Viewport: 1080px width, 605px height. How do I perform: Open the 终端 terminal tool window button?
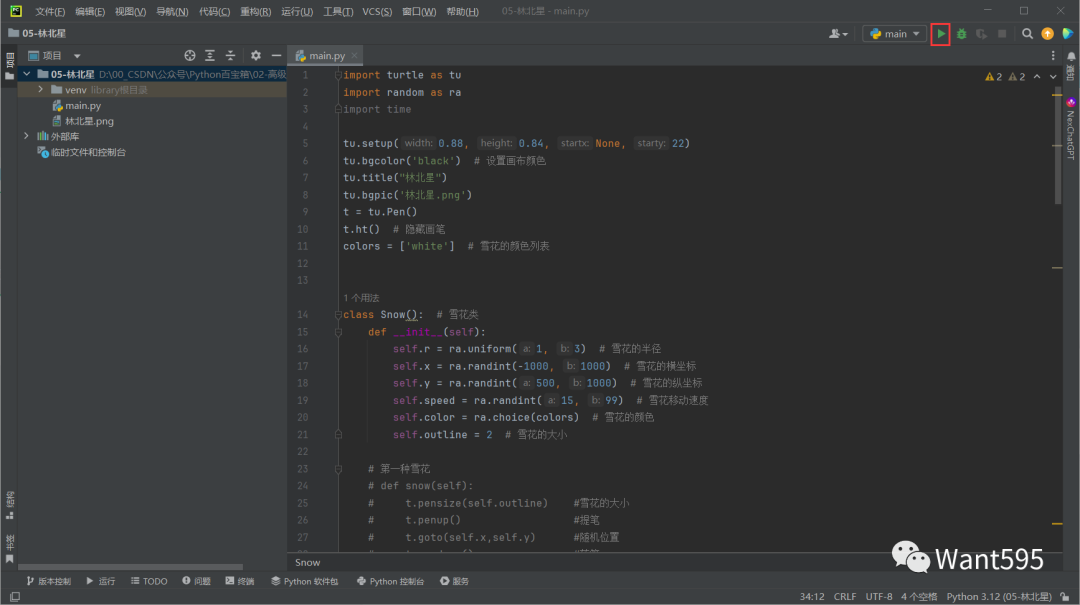pyautogui.click(x=240, y=581)
